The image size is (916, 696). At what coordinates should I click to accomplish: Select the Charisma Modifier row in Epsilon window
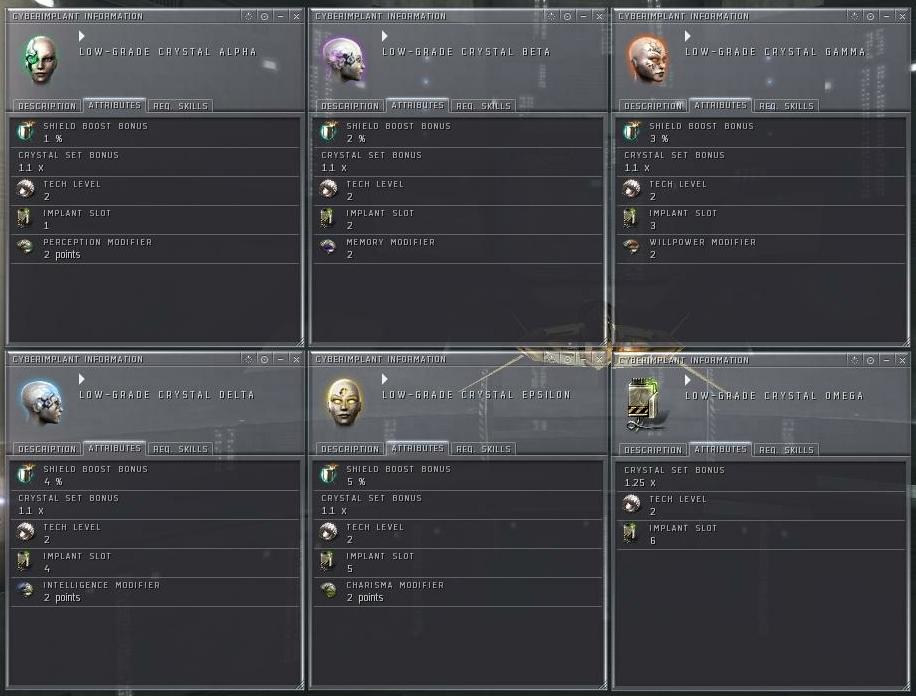(458, 591)
